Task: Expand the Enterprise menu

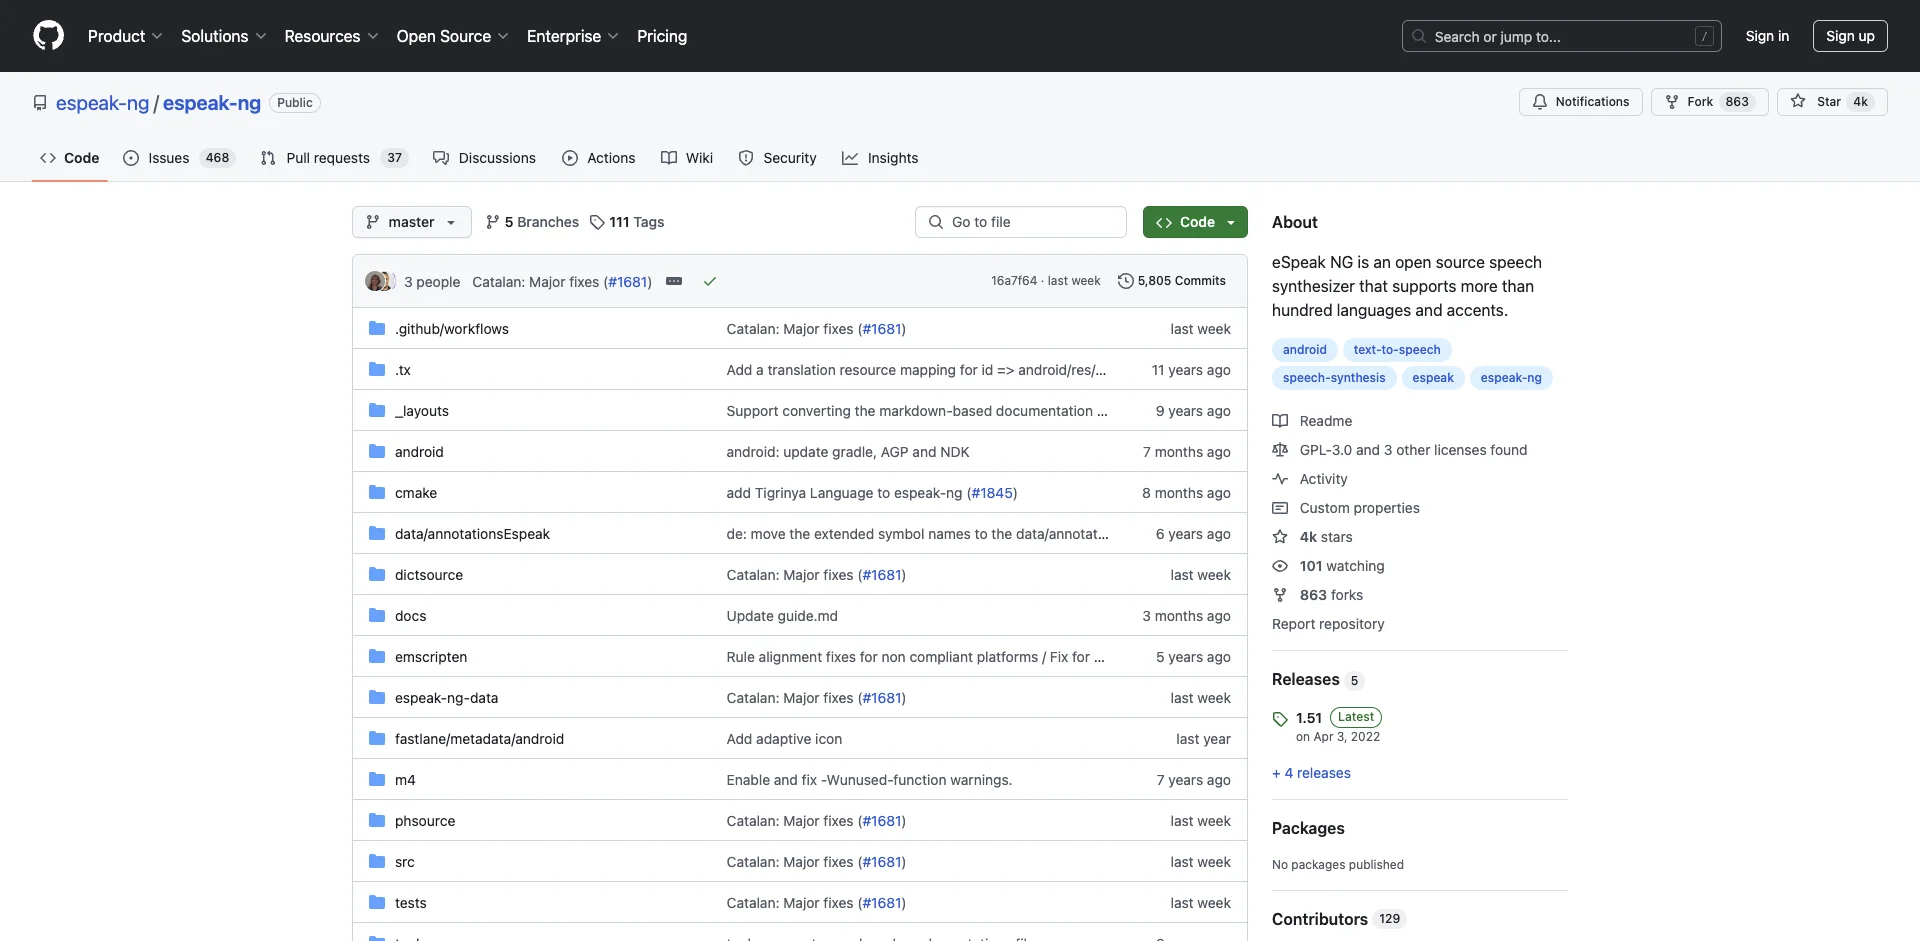Action: click(572, 36)
